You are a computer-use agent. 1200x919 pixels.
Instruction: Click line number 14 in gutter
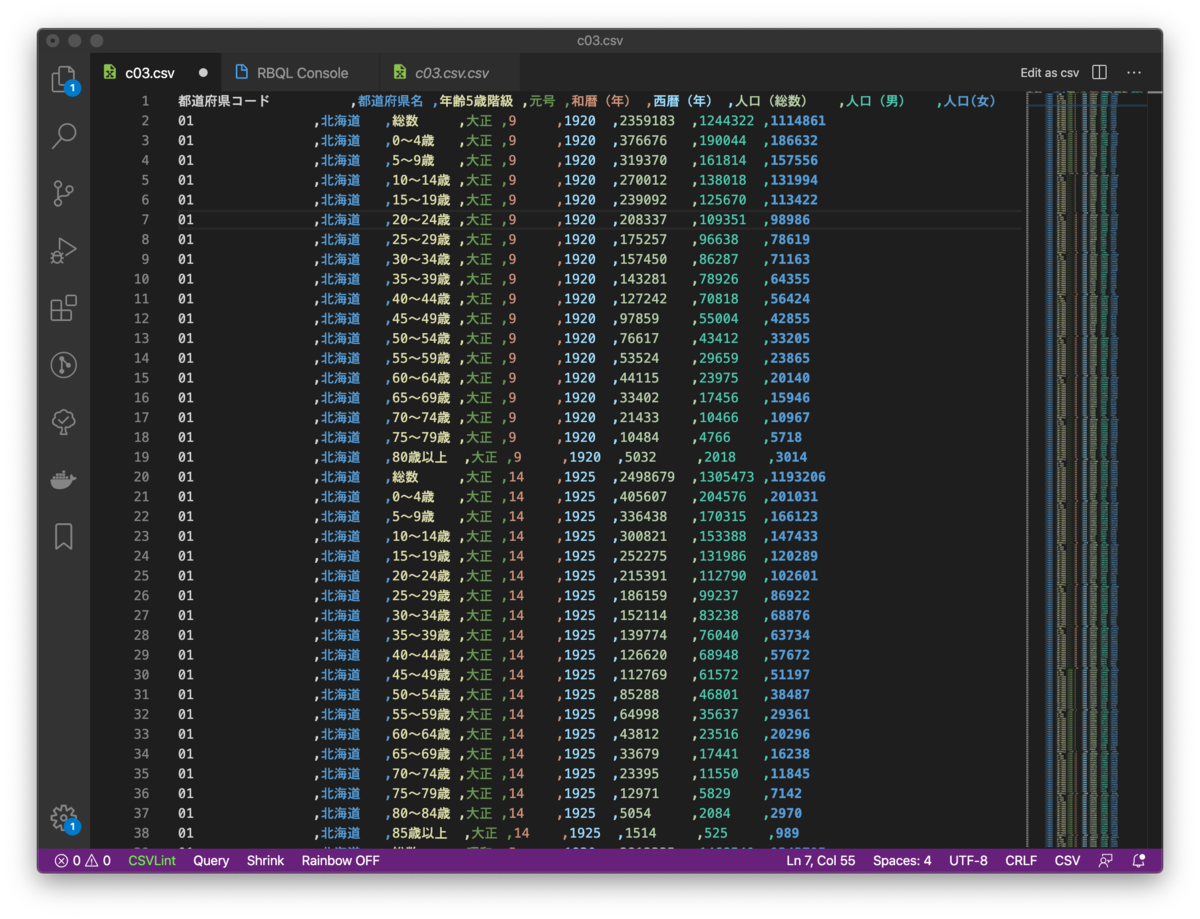[141, 358]
